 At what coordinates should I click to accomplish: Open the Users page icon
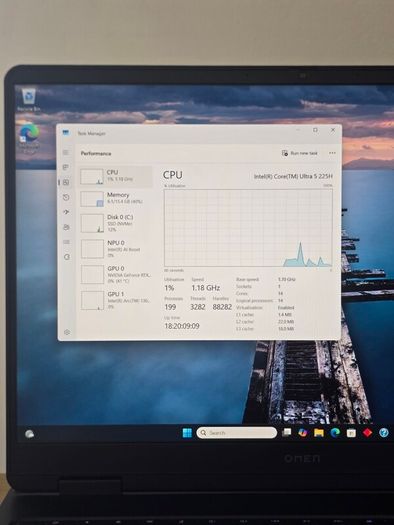(x=66, y=227)
